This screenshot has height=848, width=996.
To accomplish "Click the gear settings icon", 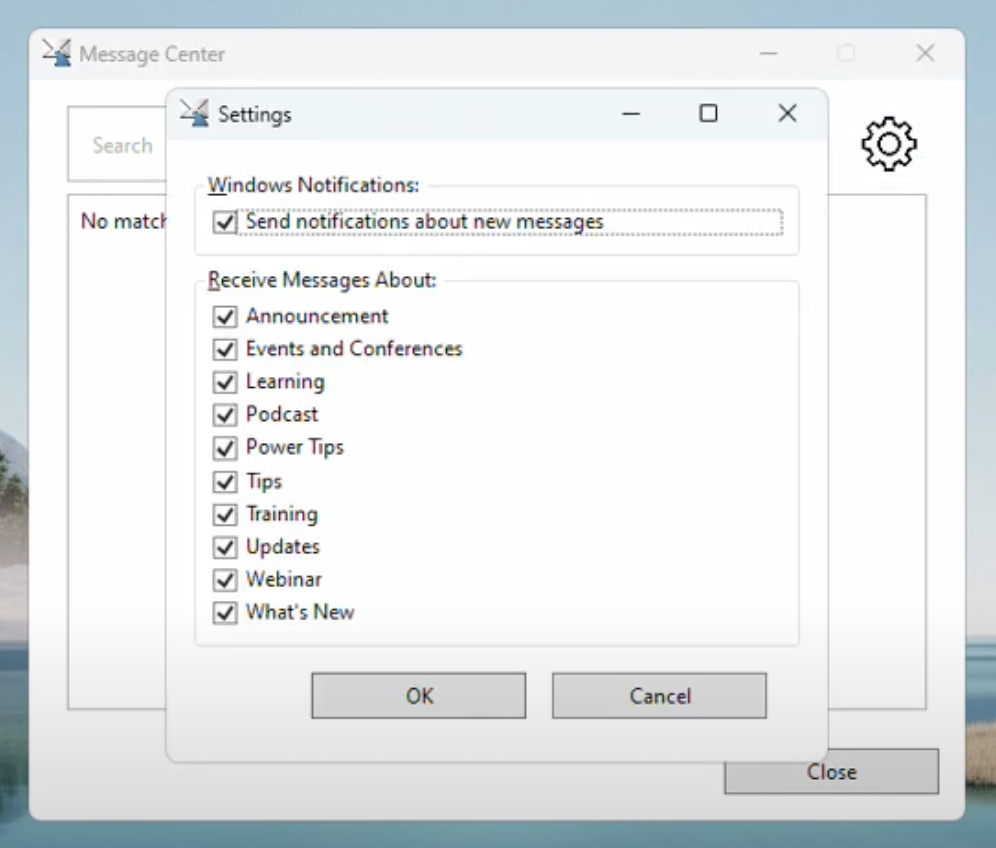I will coord(888,144).
